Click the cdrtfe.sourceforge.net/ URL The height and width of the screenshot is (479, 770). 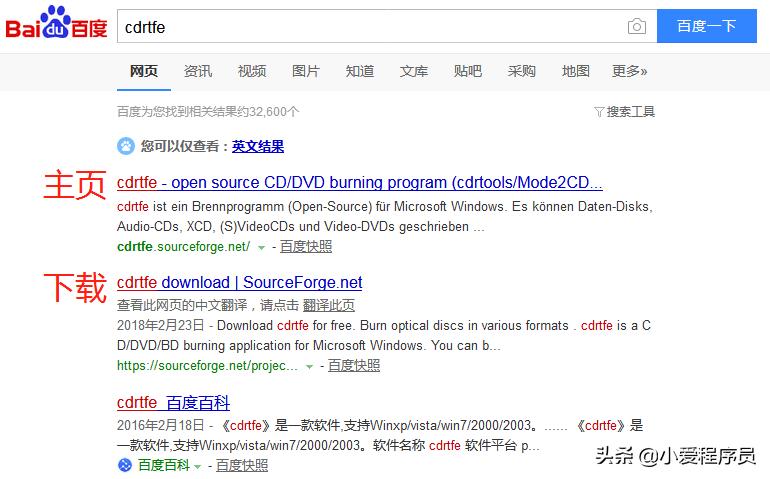tap(184, 247)
